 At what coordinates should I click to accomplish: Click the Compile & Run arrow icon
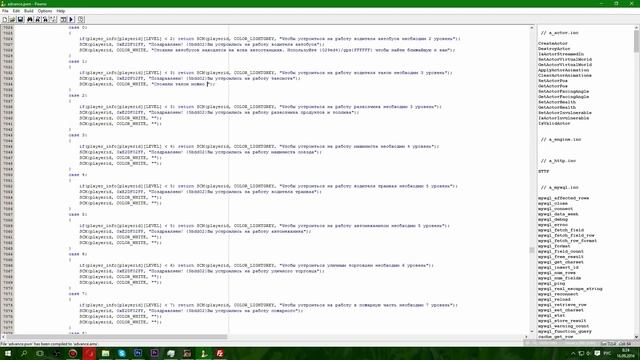click(71, 19)
